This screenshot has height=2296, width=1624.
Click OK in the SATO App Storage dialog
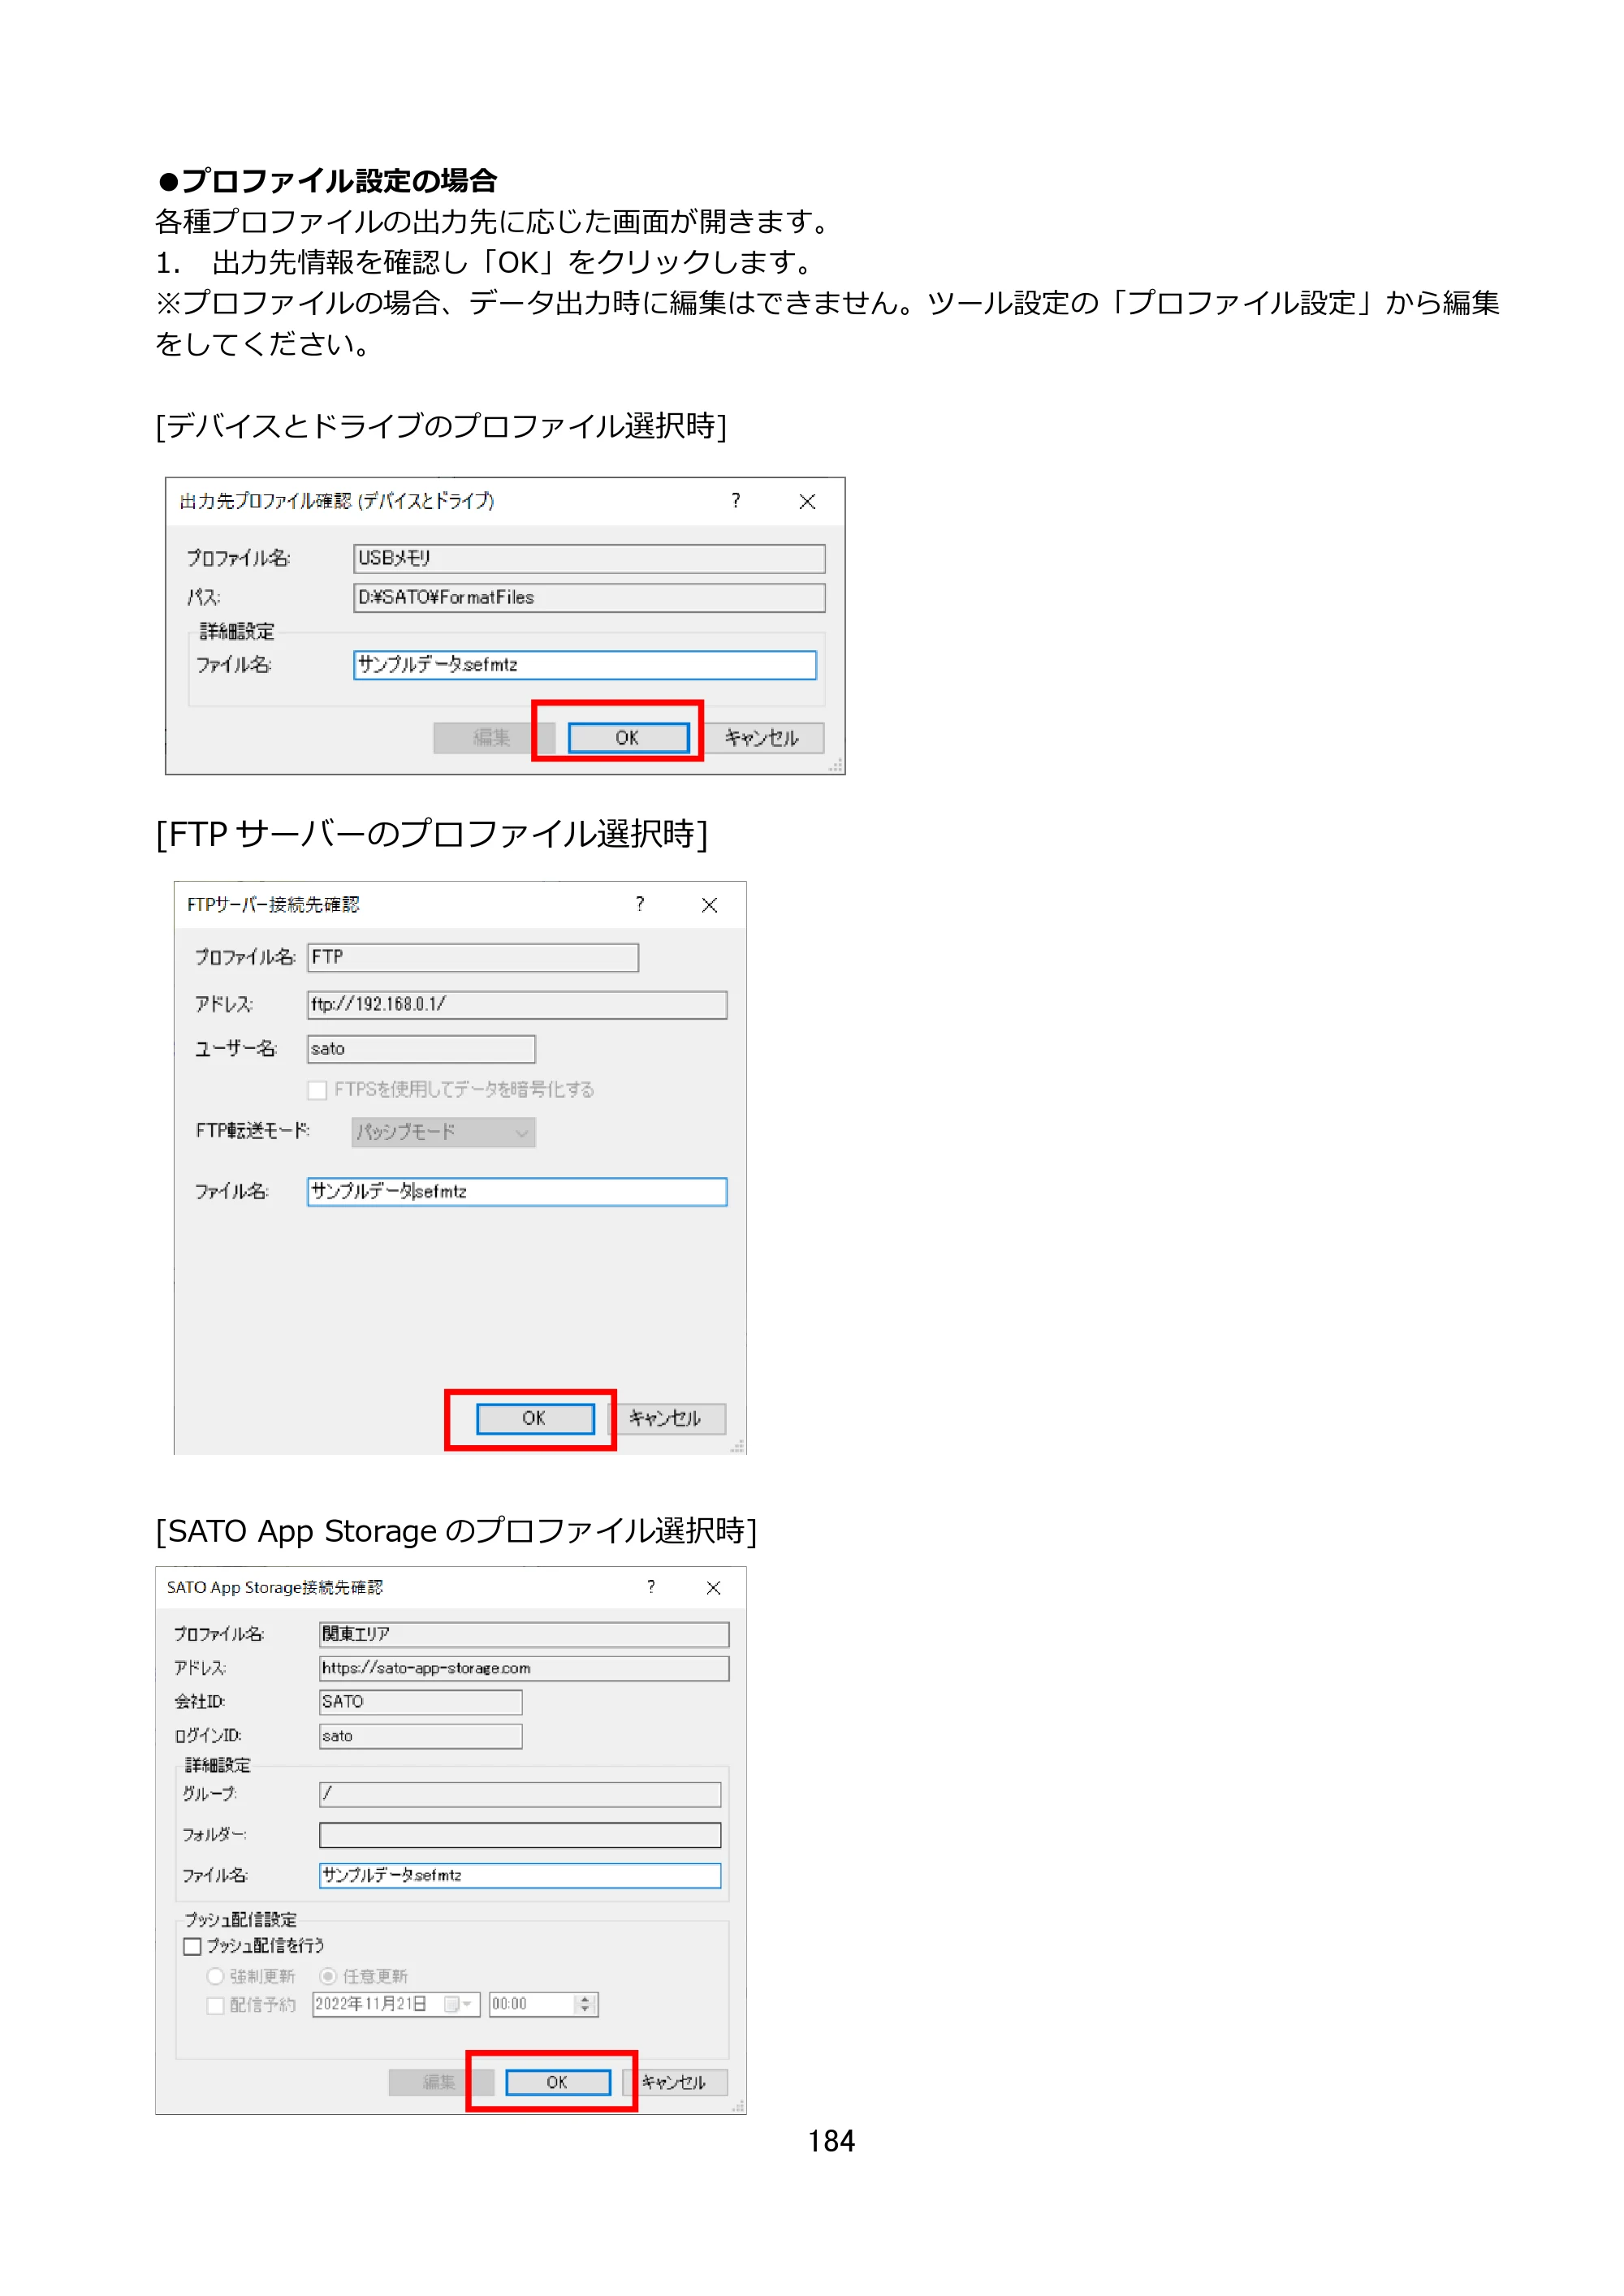pyautogui.click(x=558, y=2083)
